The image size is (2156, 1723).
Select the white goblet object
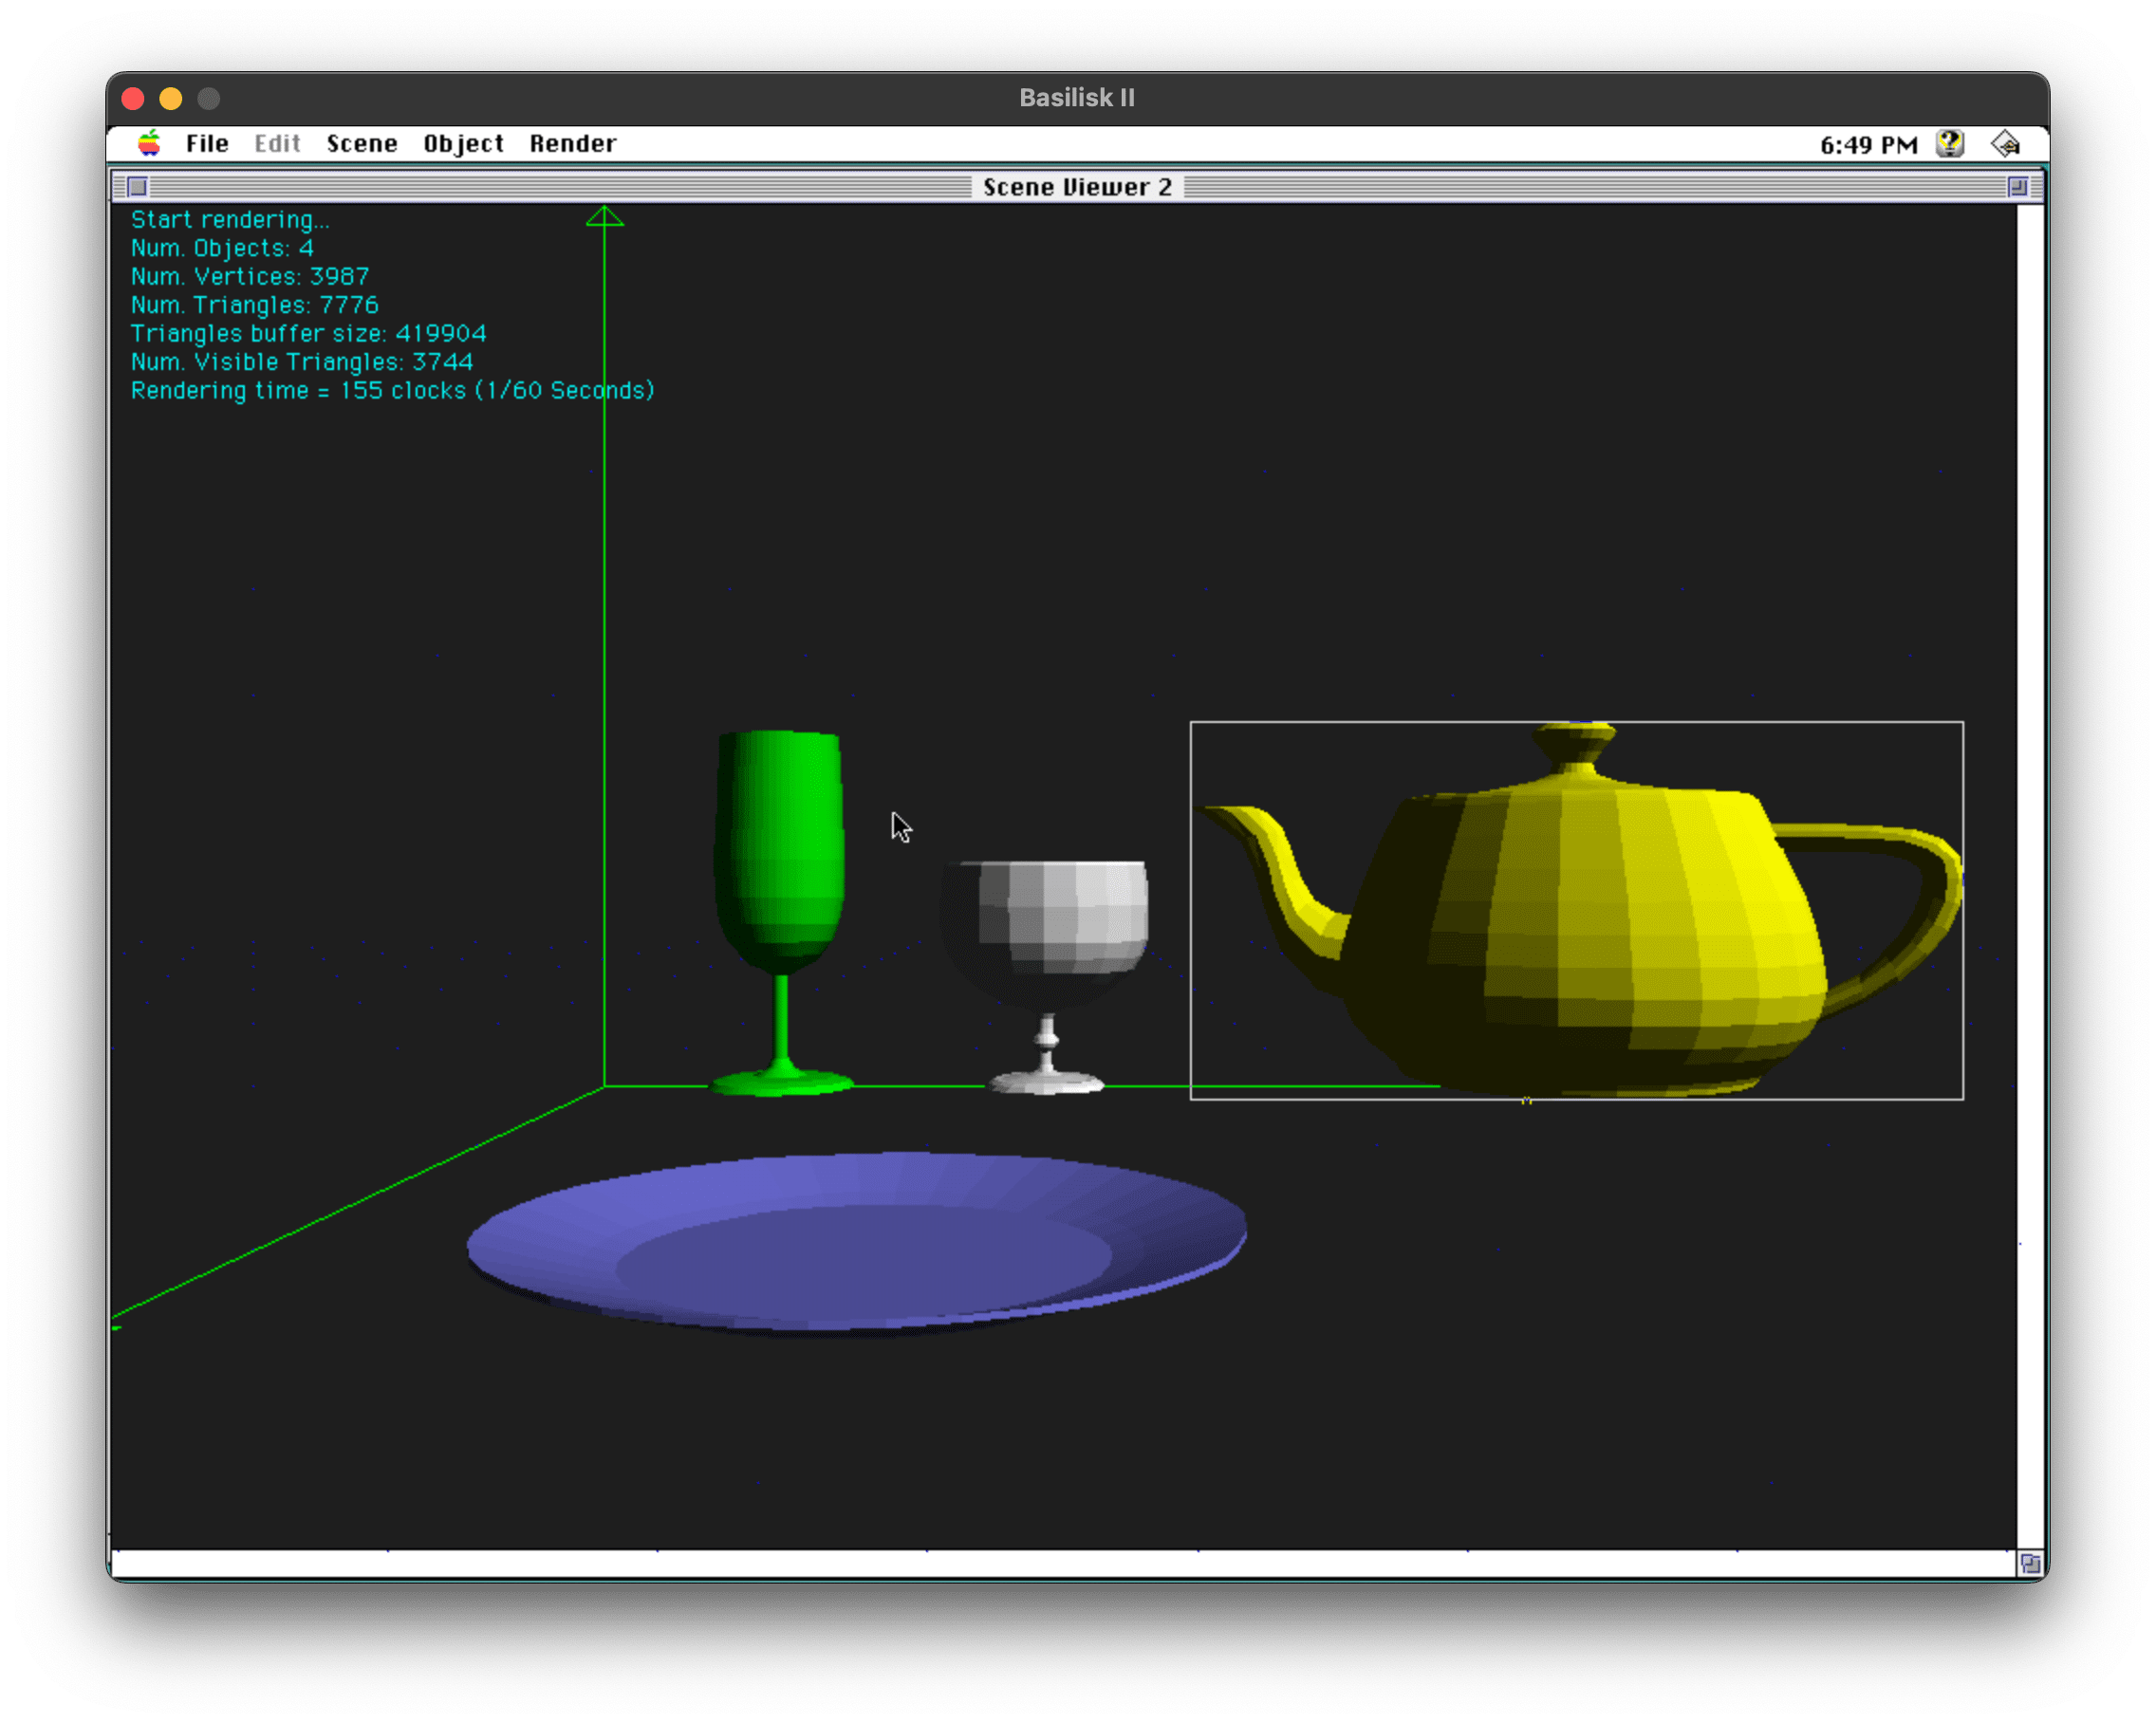click(x=1045, y=976)
